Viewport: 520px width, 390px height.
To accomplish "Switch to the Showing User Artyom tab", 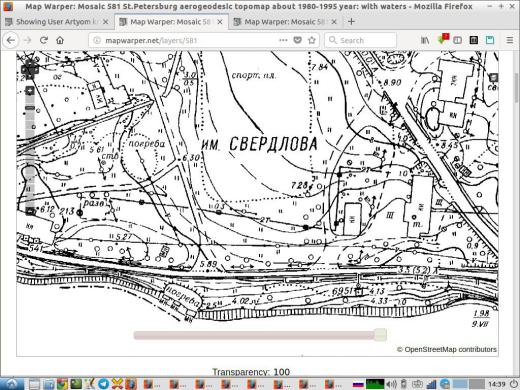I will [57, 22].
